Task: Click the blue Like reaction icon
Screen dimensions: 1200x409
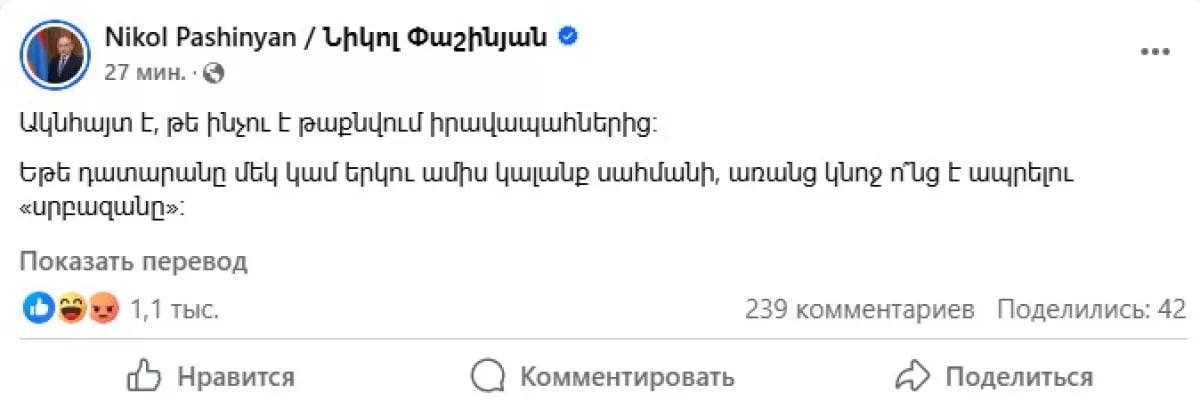Action: [39, 310]
